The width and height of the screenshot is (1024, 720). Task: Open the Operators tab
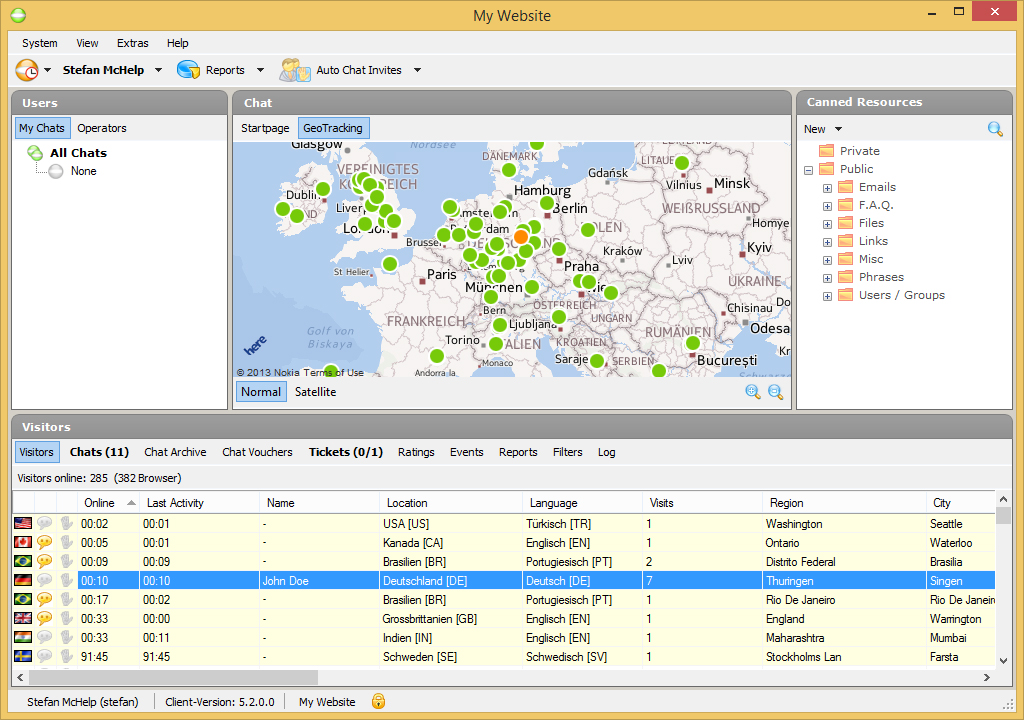(102, 128)
